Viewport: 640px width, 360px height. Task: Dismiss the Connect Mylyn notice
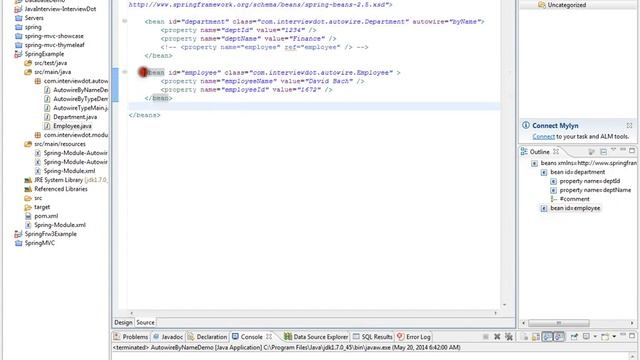629,125
